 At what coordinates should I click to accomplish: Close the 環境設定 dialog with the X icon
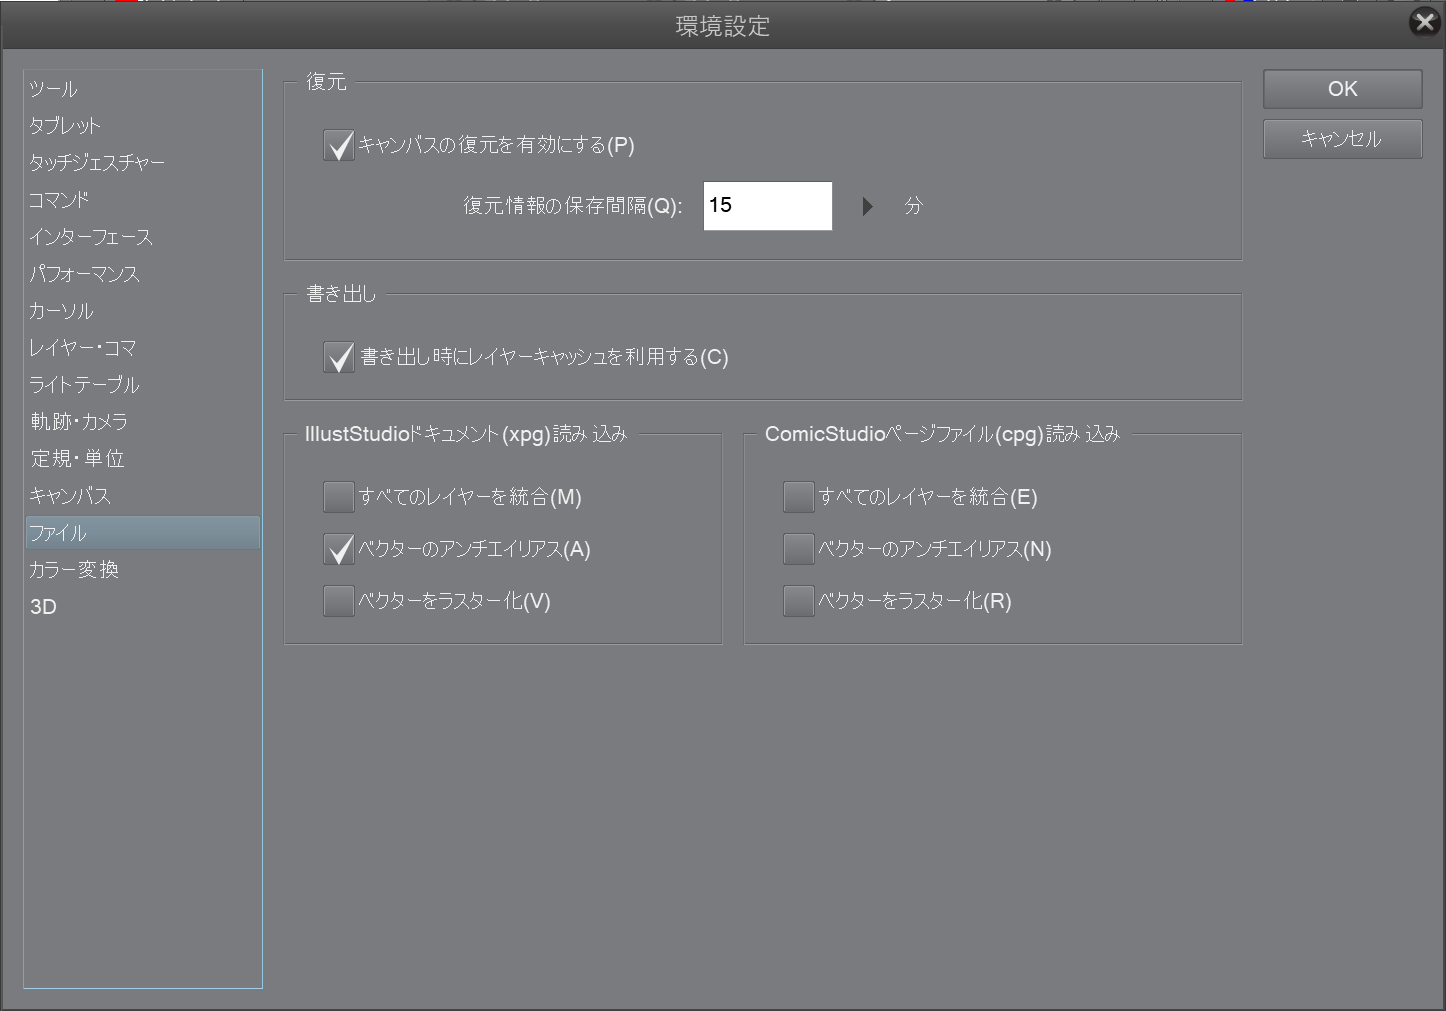coord(1424,21)
